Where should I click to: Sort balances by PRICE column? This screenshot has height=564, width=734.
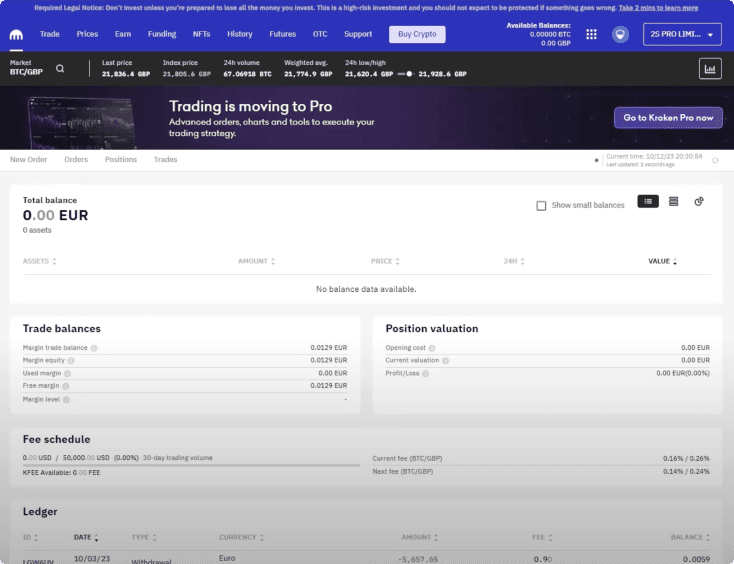coord(385,261)
